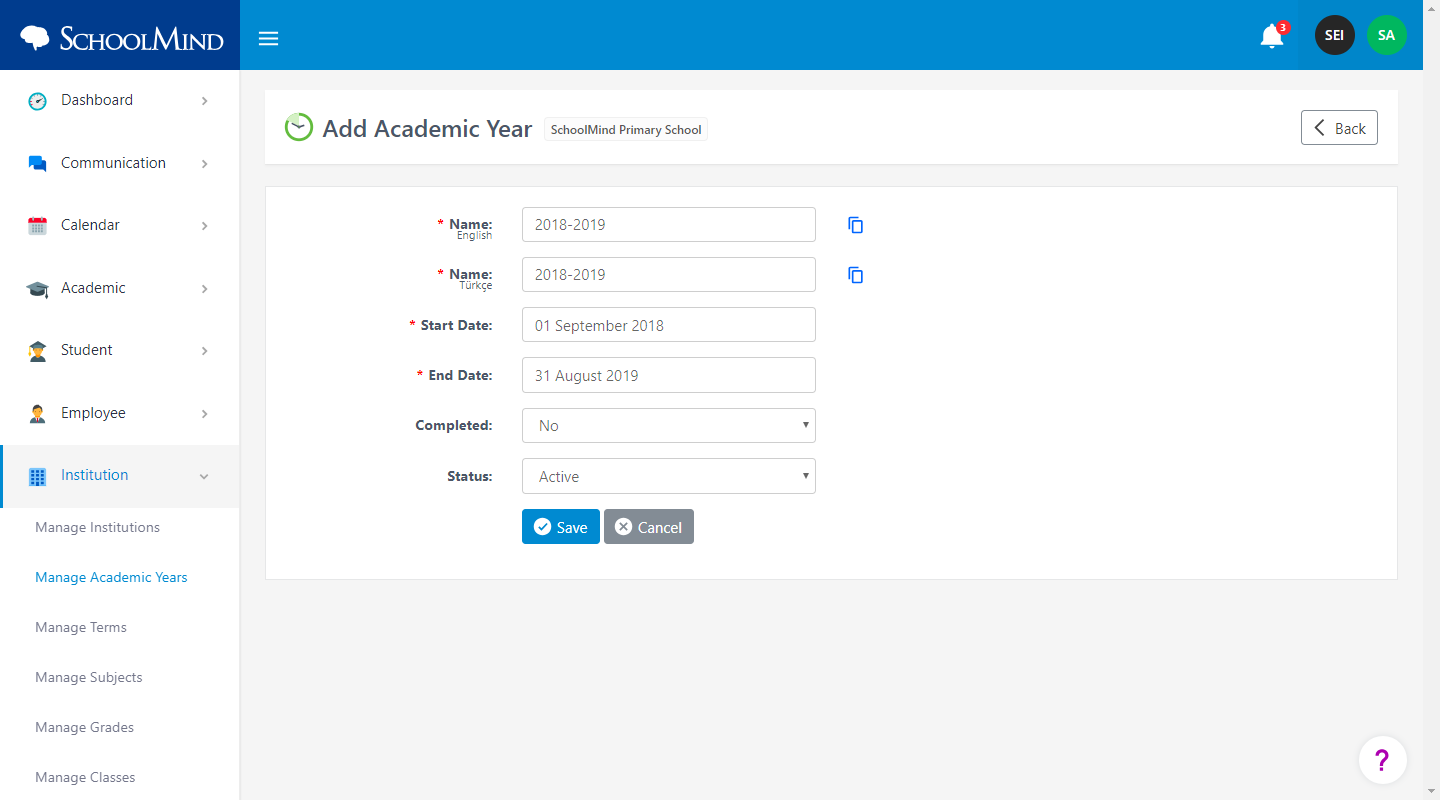Open the Status dropdown

pos(669,476)
